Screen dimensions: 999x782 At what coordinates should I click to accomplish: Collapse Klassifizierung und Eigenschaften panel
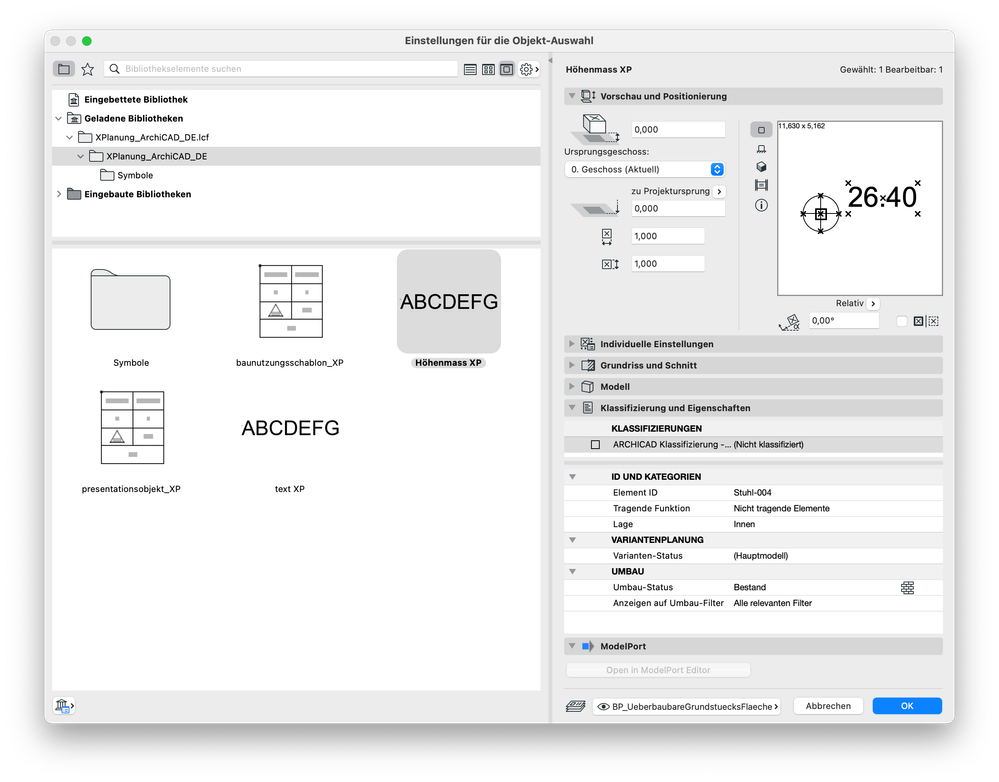571,408
